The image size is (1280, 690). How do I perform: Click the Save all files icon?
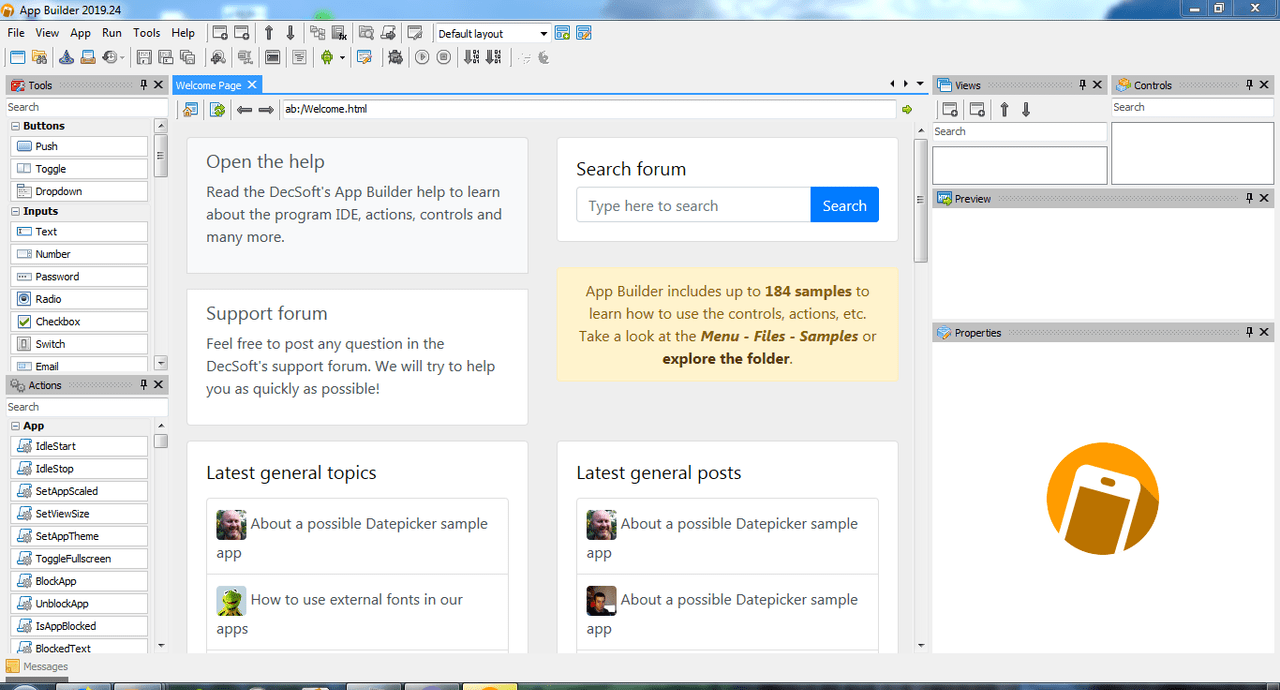click(x=188, y=57)
